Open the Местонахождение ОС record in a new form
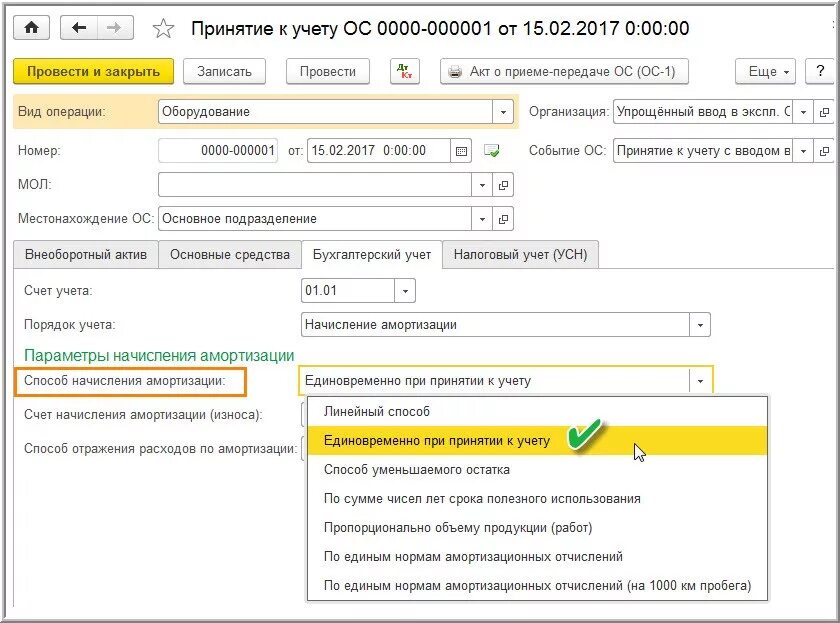The height and width of the screenshot is (623, 840). tap(502, 219)
